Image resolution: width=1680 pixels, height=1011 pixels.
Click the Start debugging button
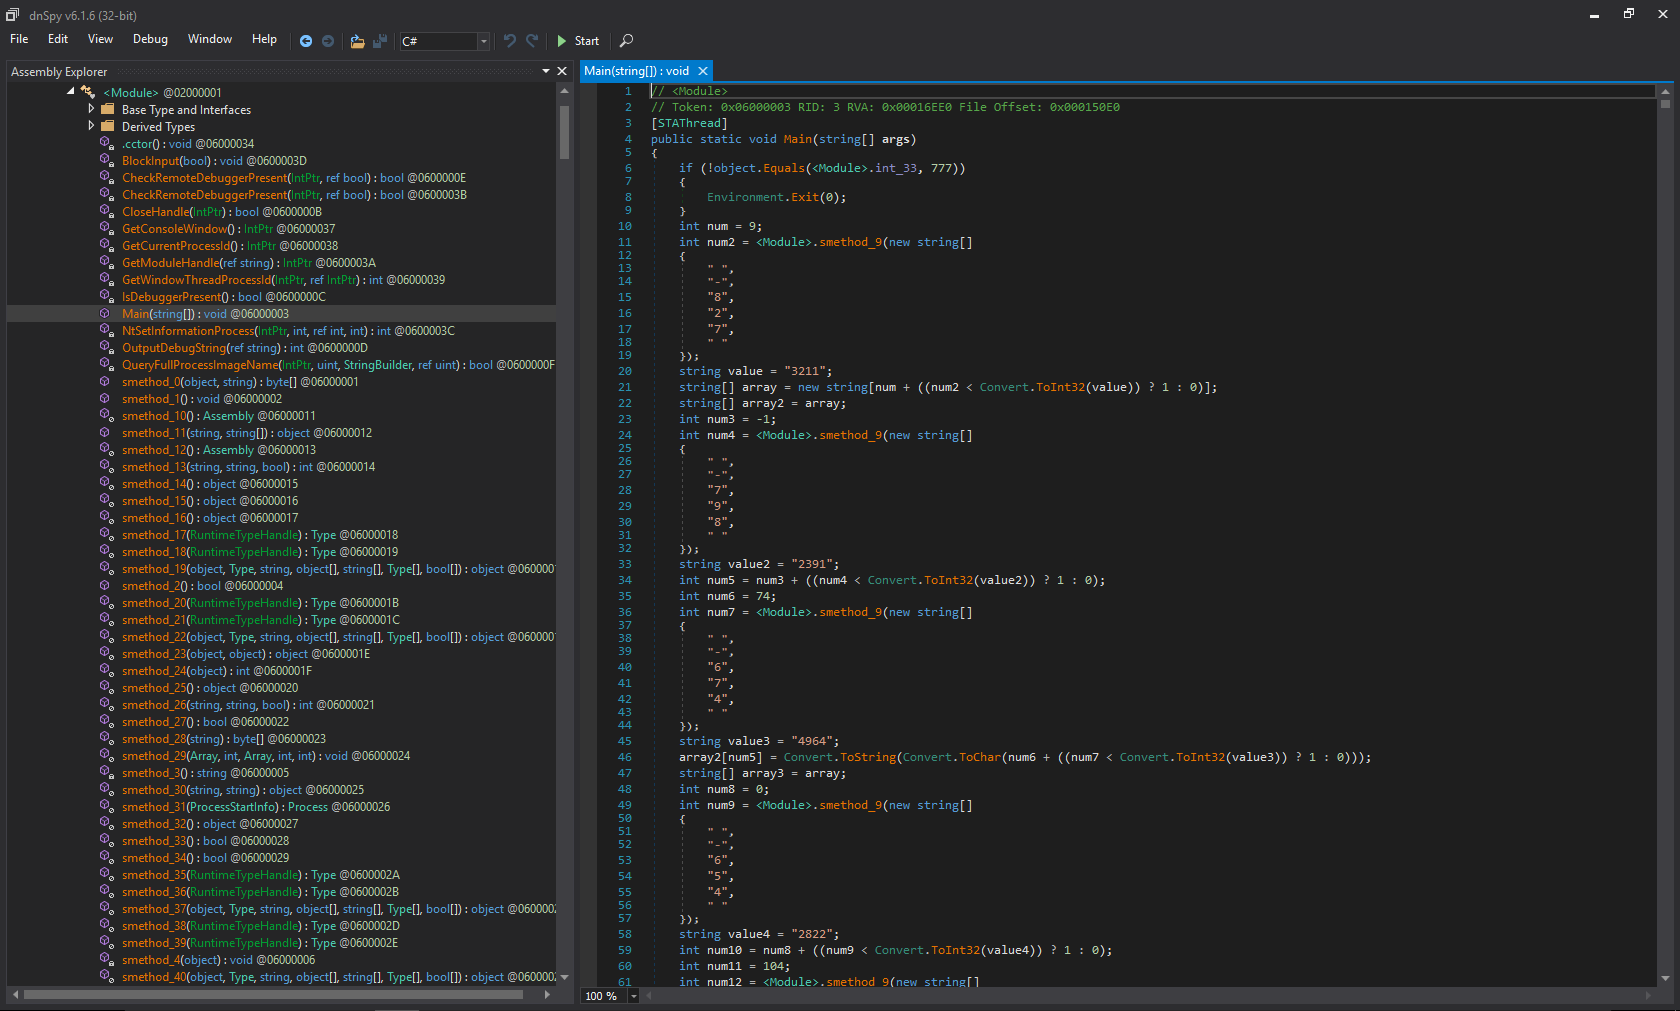(578, 41)
